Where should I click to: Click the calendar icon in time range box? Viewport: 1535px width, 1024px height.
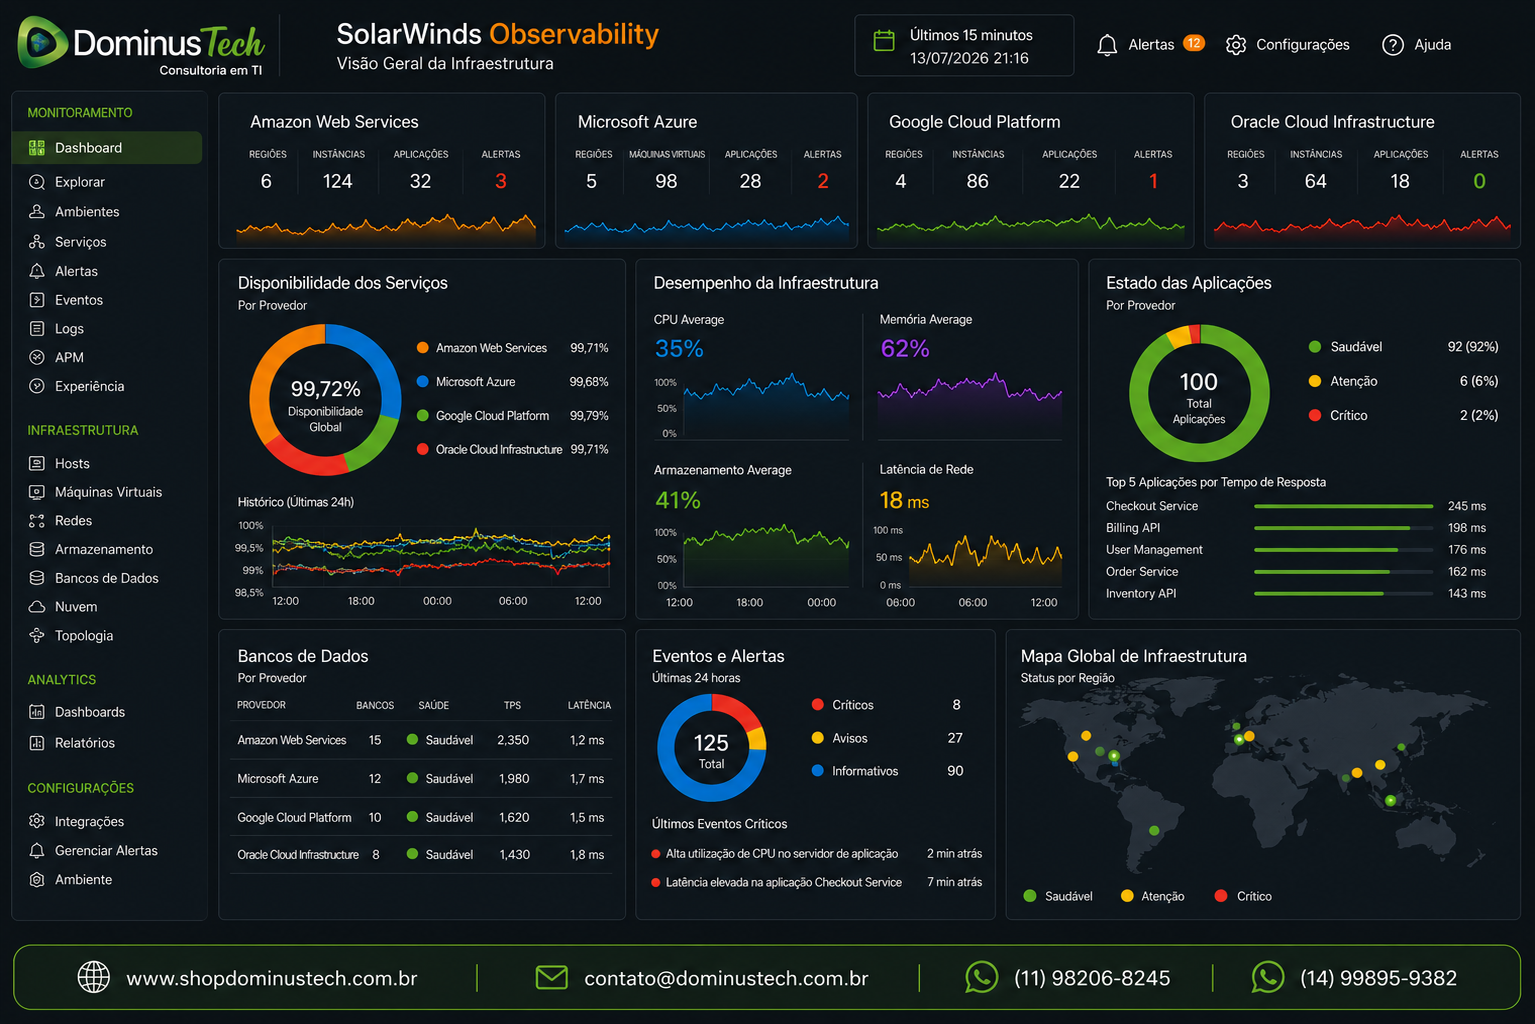pos(884,41)
